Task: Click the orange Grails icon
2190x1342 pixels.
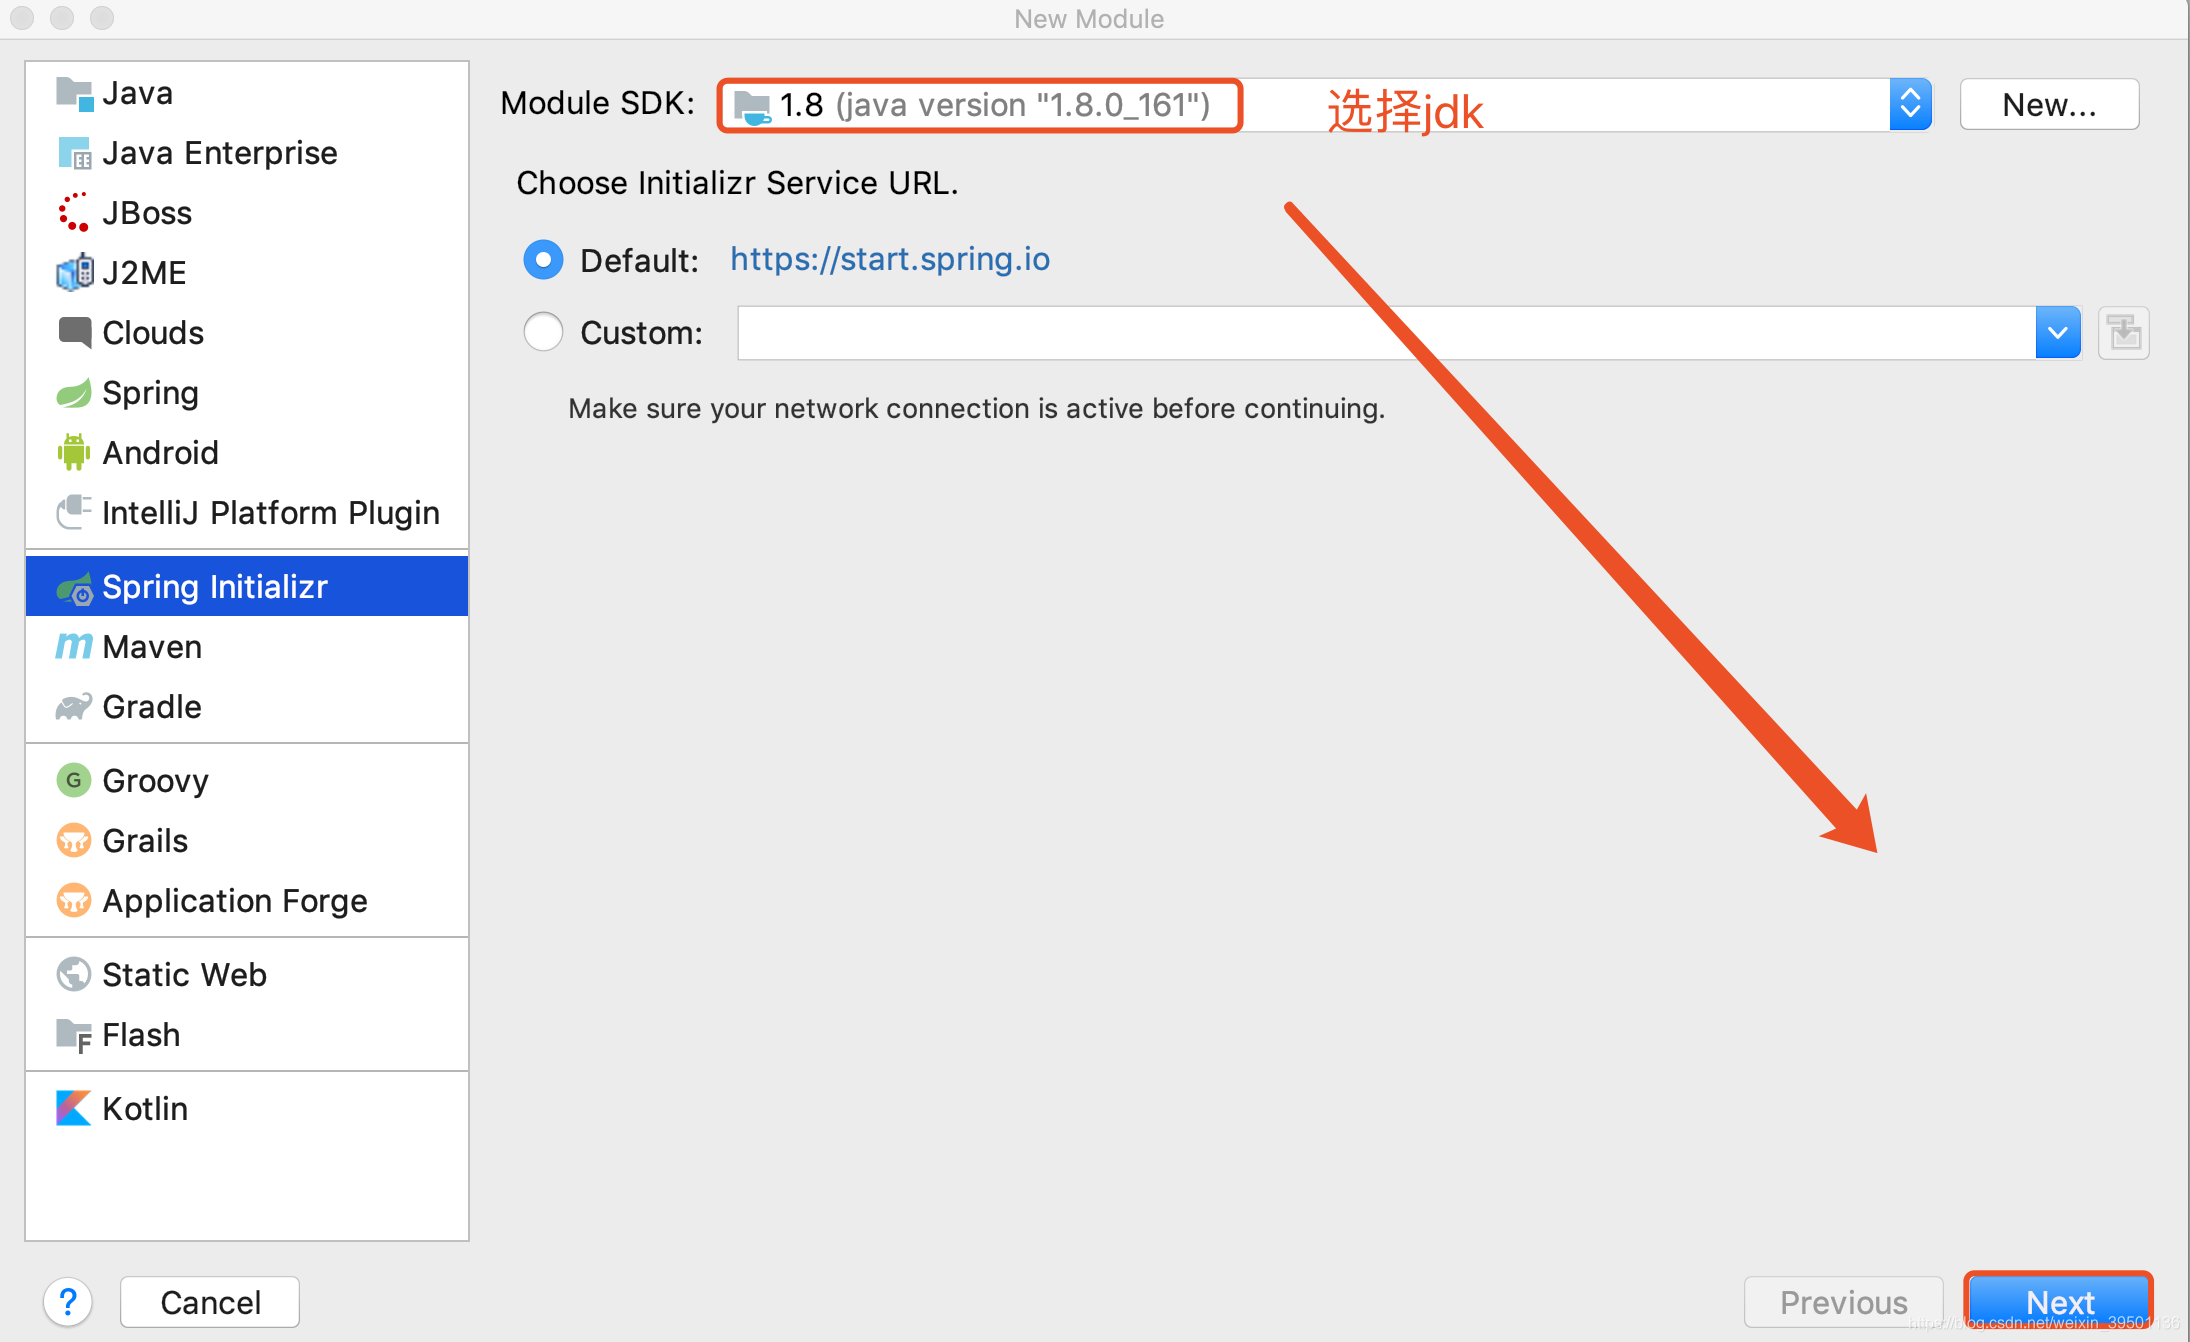Action: pos(74,840)
